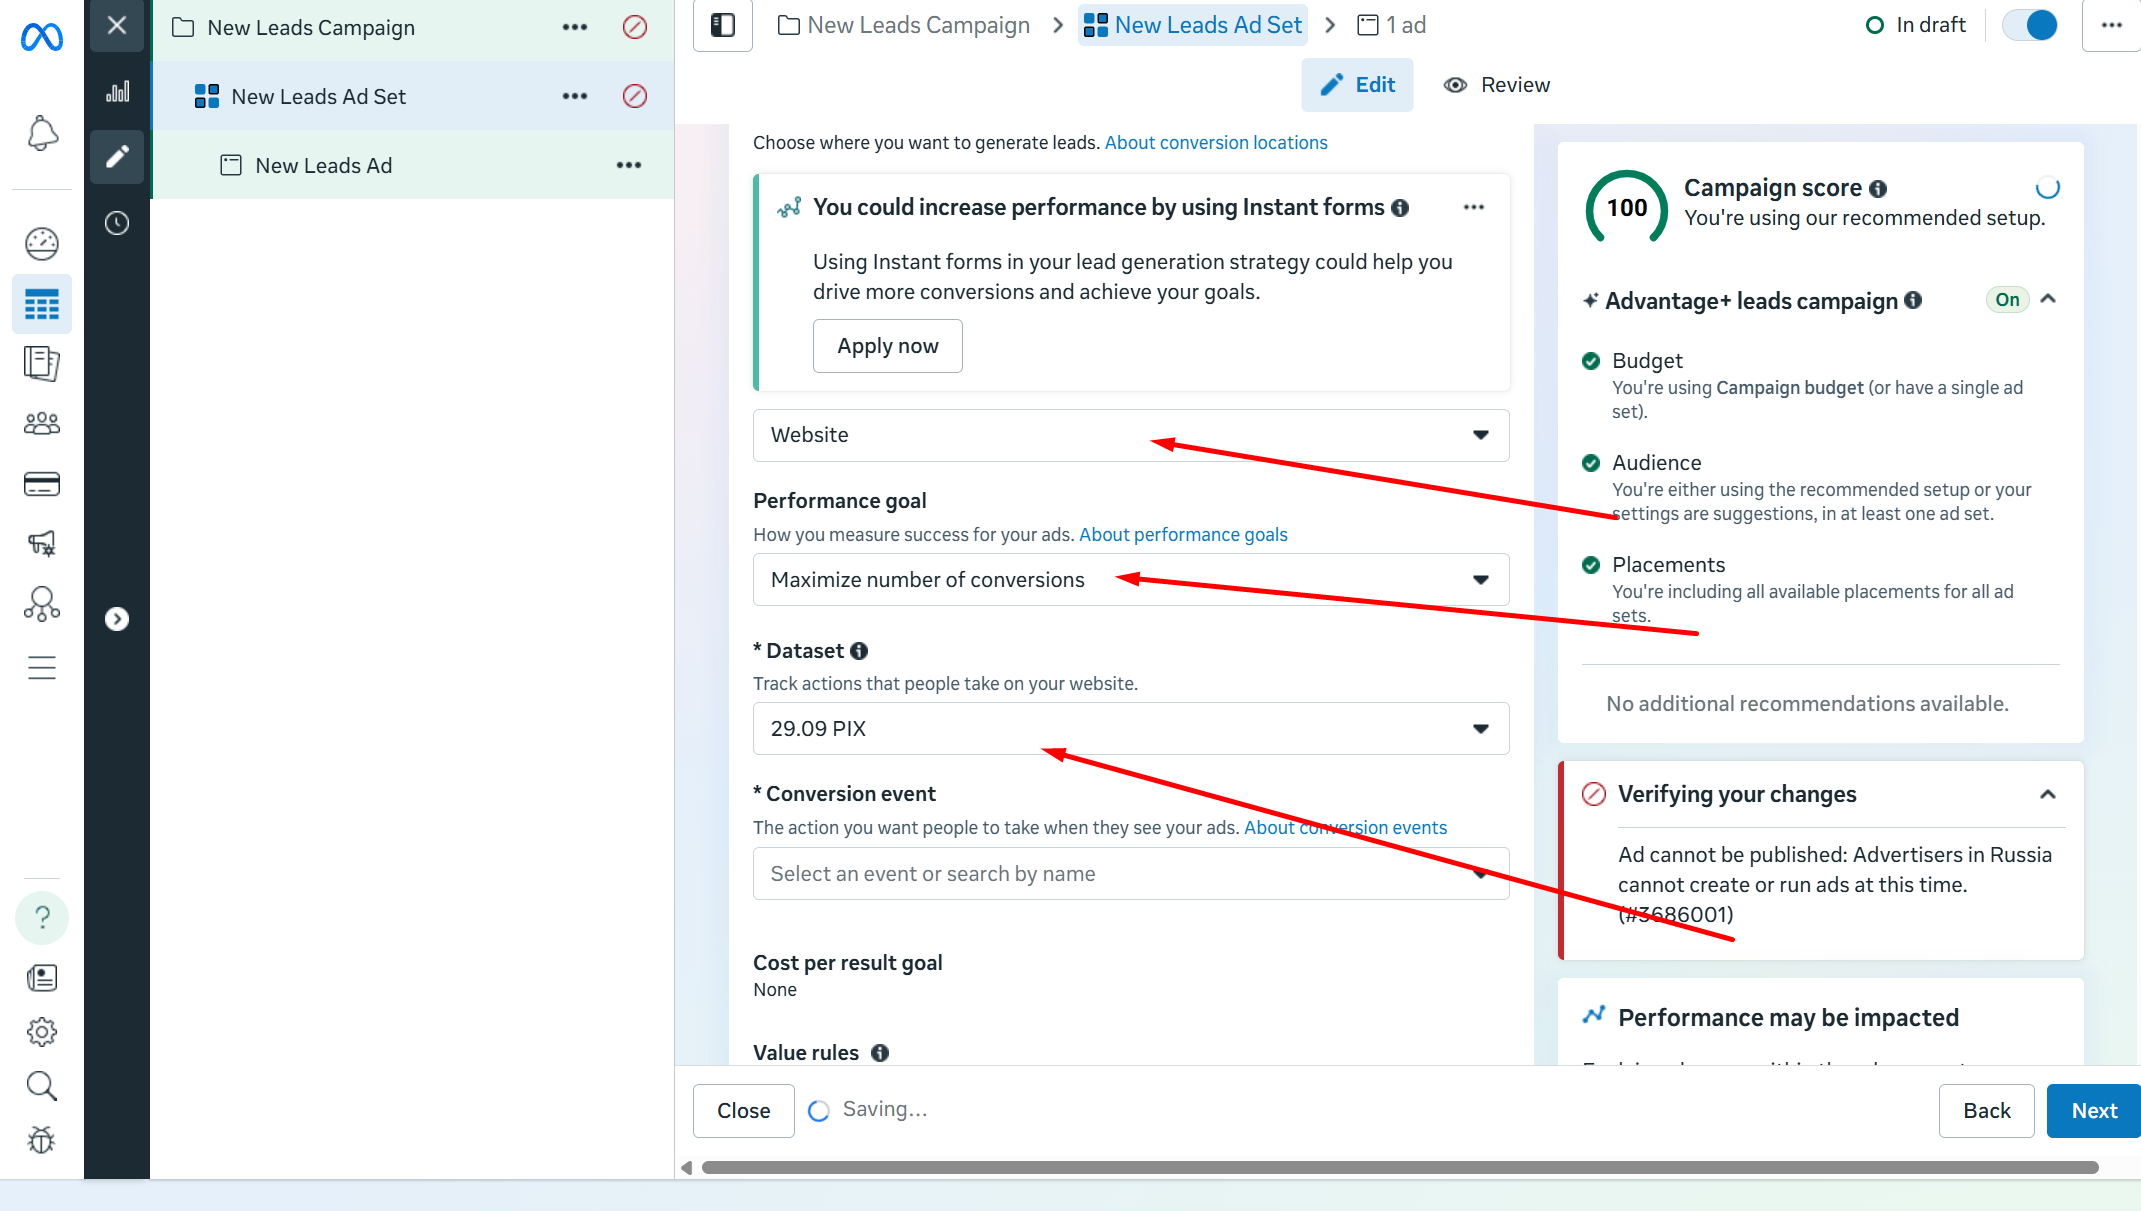Select New Leads Campaign tree item
This screenshot has width=2141, height=1211.
click(311, 28)
